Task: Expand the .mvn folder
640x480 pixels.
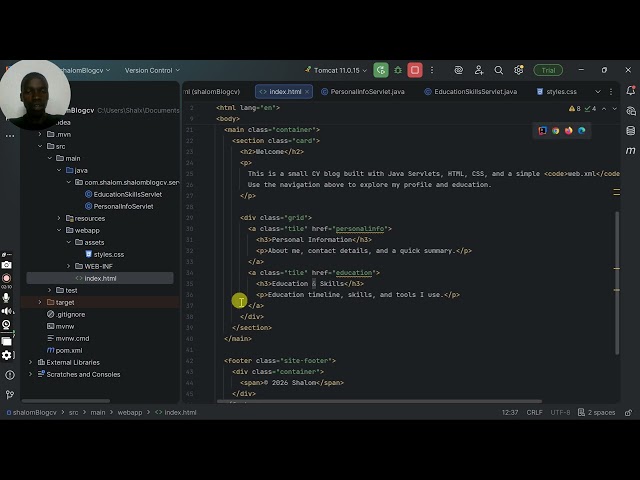Action: click(40, 134)
